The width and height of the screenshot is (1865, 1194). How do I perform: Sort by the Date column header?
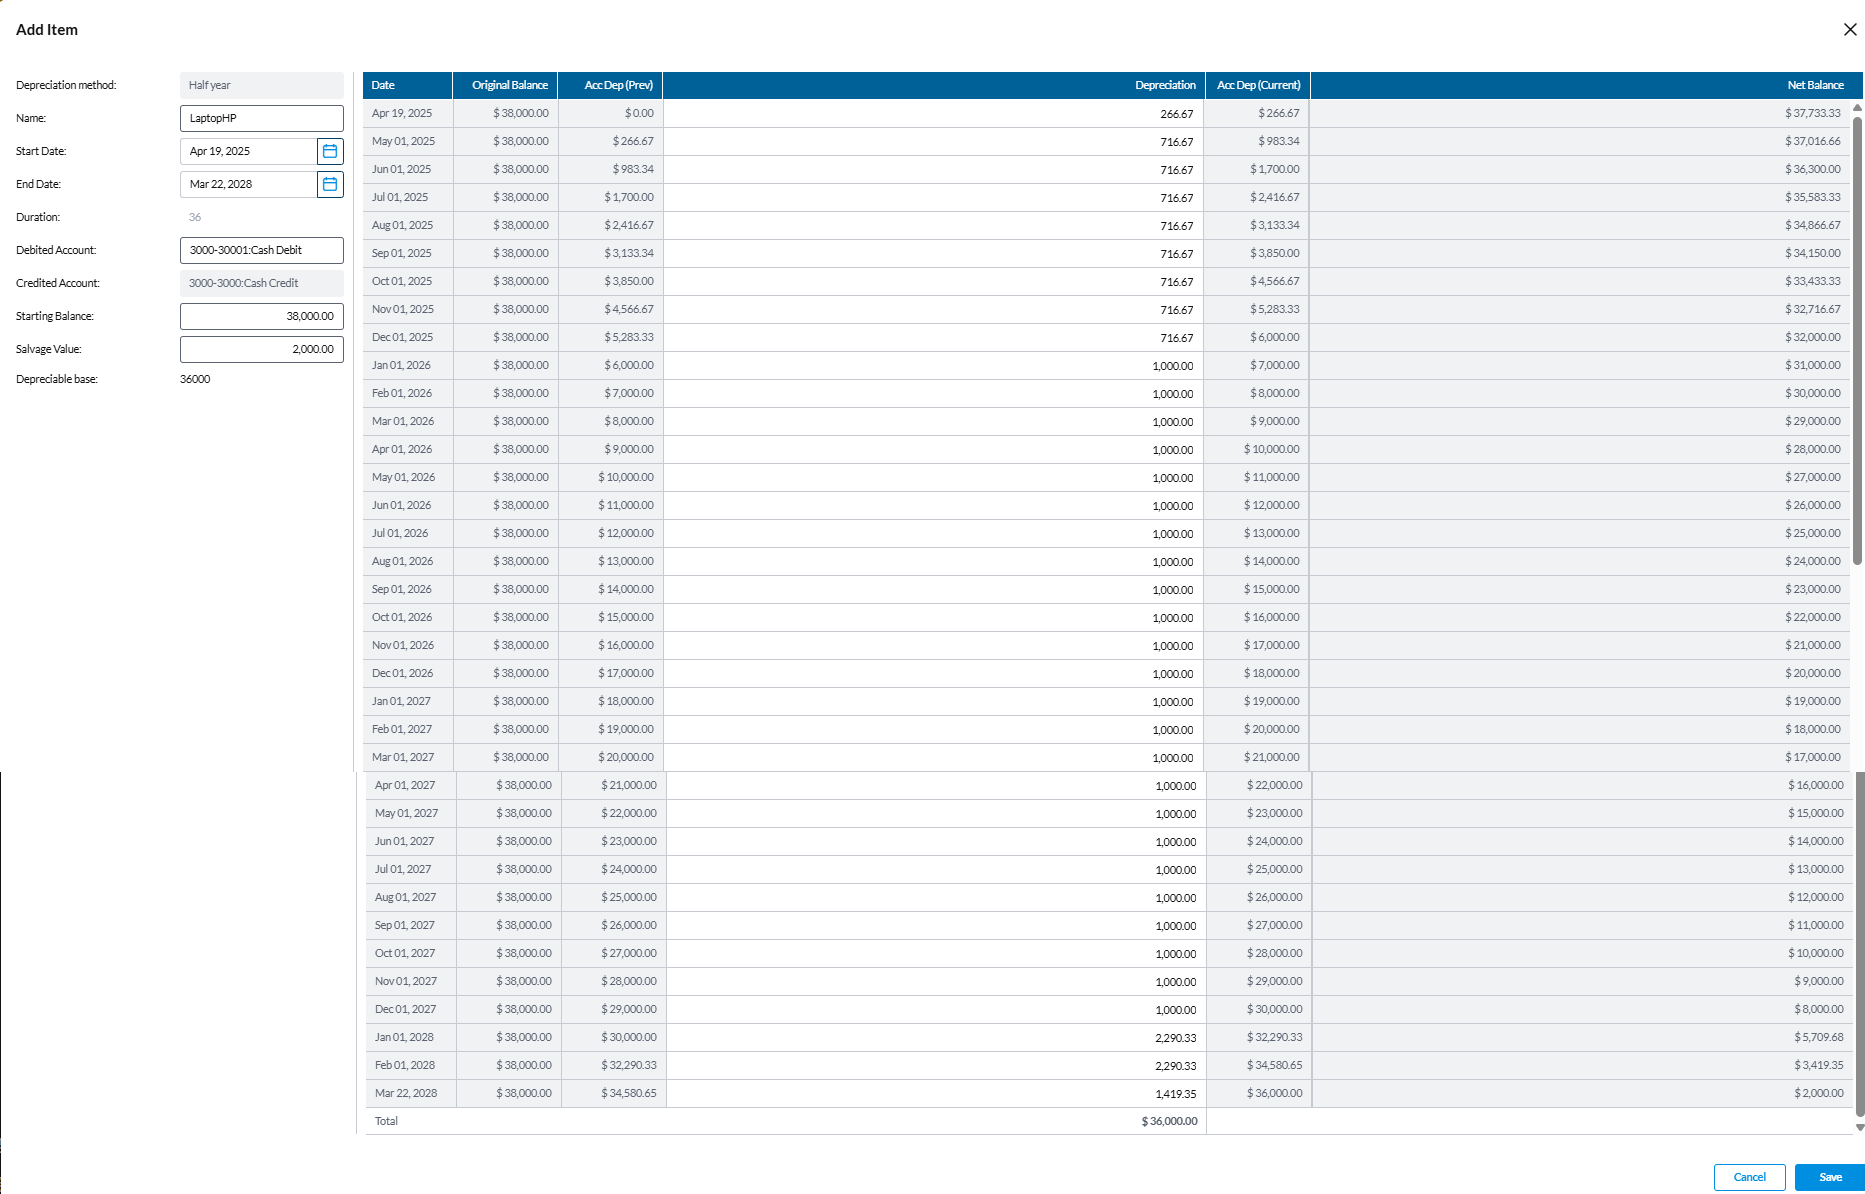point(407,85)
